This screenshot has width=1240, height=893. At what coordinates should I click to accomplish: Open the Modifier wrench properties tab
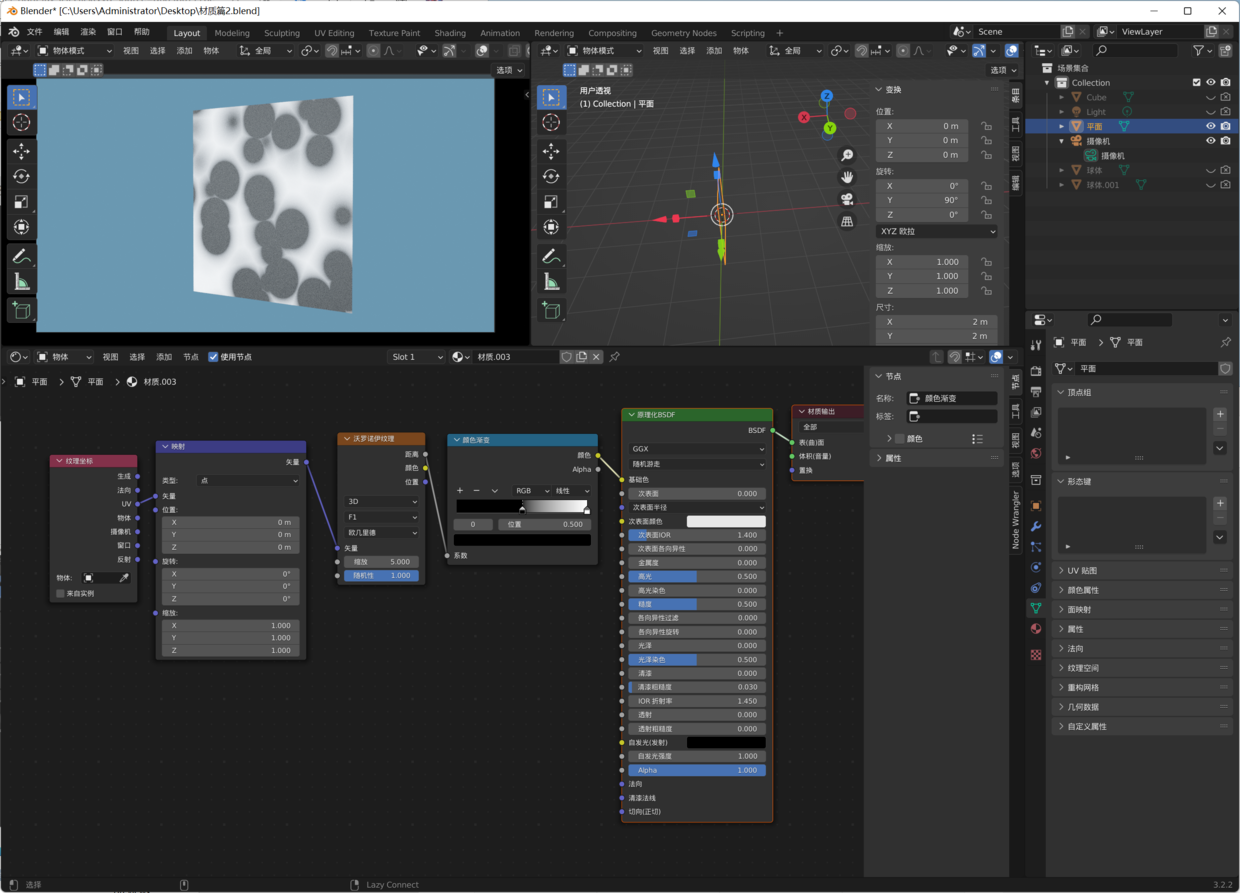click(1036, 527)
